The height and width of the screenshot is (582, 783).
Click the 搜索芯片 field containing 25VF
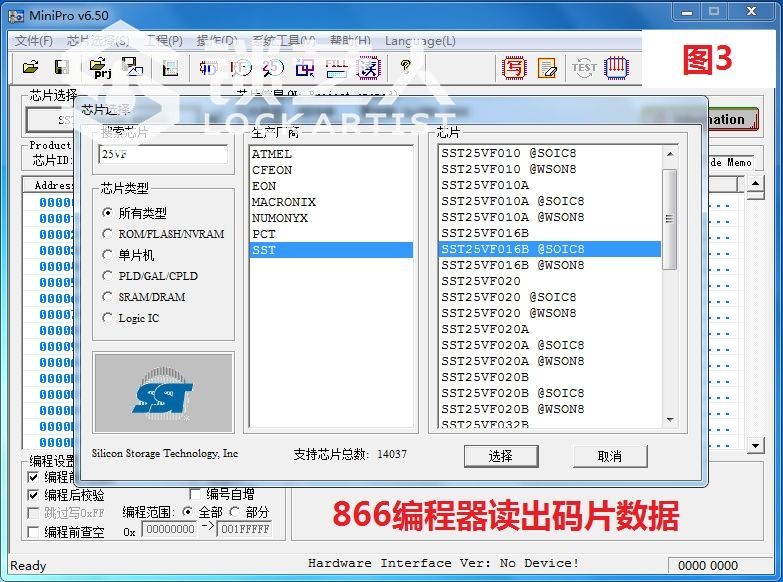[x=163, y=154]
